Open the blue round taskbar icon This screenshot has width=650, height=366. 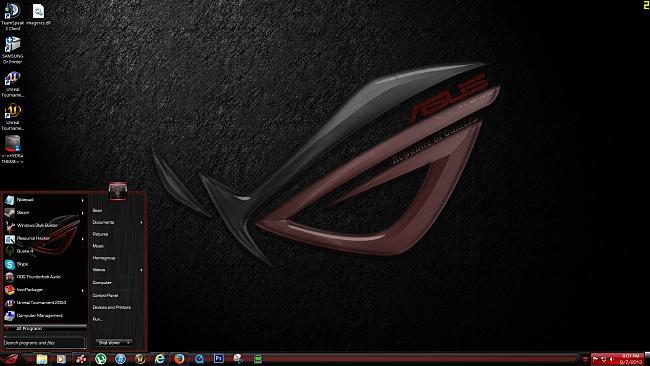(120, 359)
